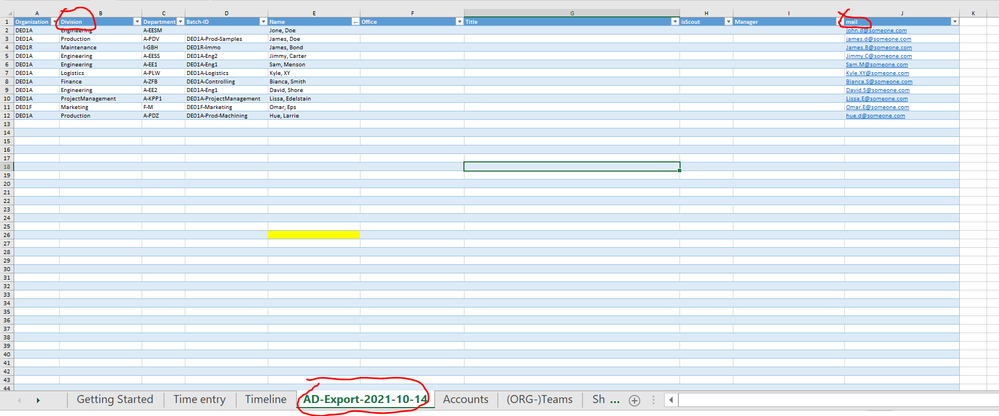Click the previous-sheet arrow in tab navigation
999x416 pixels.
pos(18,400)
